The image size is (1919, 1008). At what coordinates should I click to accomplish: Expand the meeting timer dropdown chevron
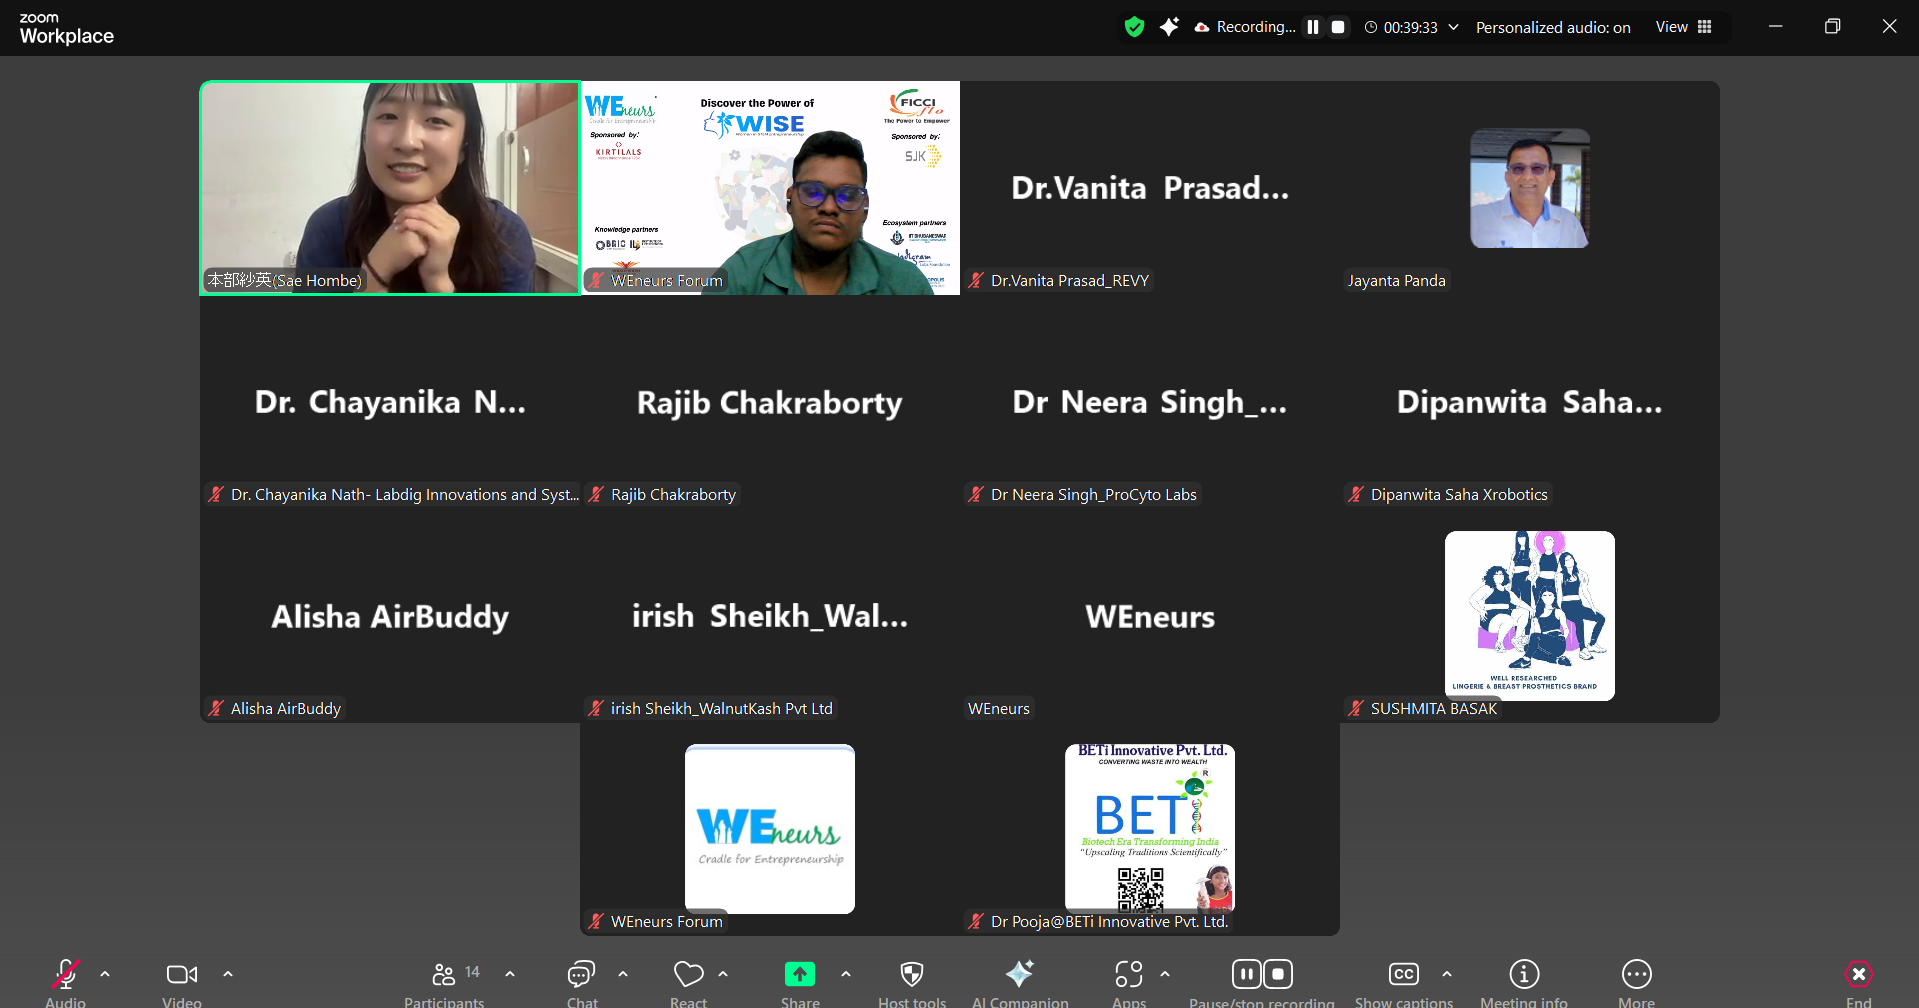coord(1453,27)
